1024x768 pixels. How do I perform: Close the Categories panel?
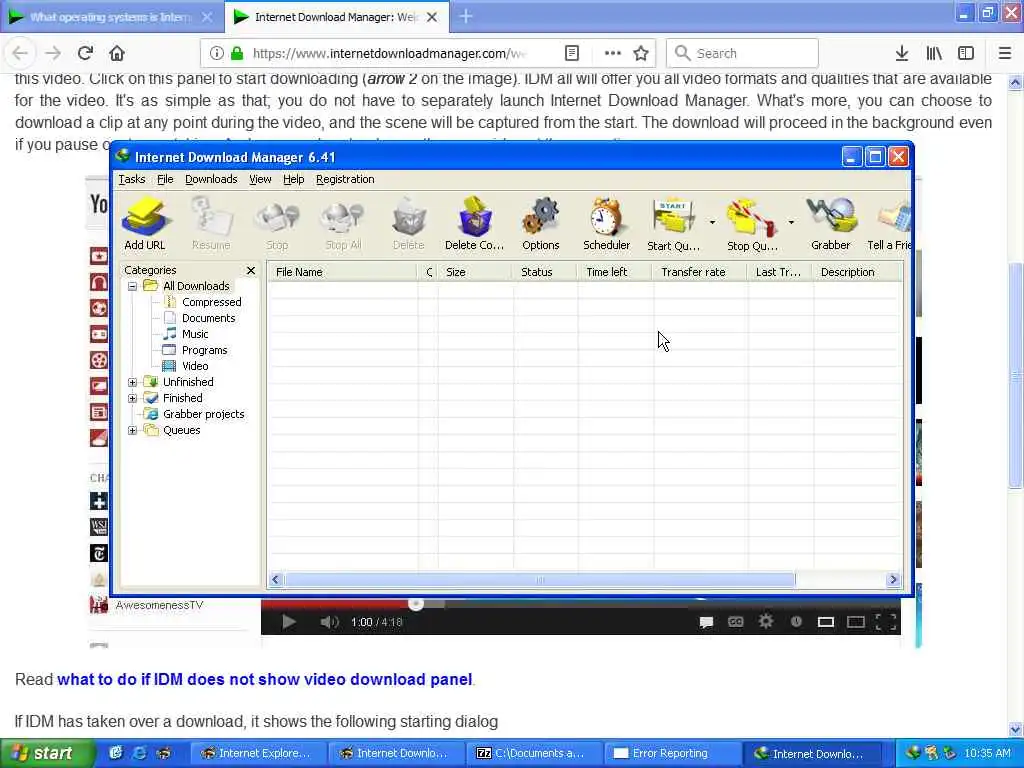(x=251, y=270)
